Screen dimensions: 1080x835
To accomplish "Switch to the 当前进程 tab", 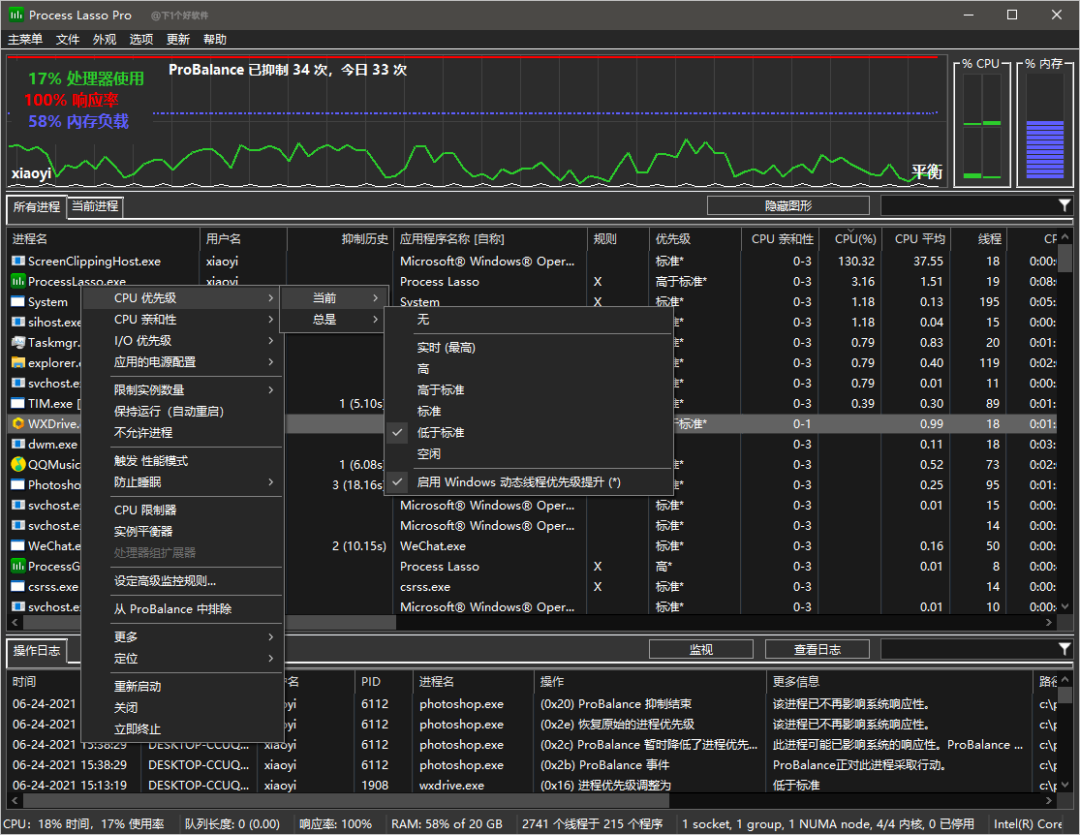I will (x=95, y=207).
